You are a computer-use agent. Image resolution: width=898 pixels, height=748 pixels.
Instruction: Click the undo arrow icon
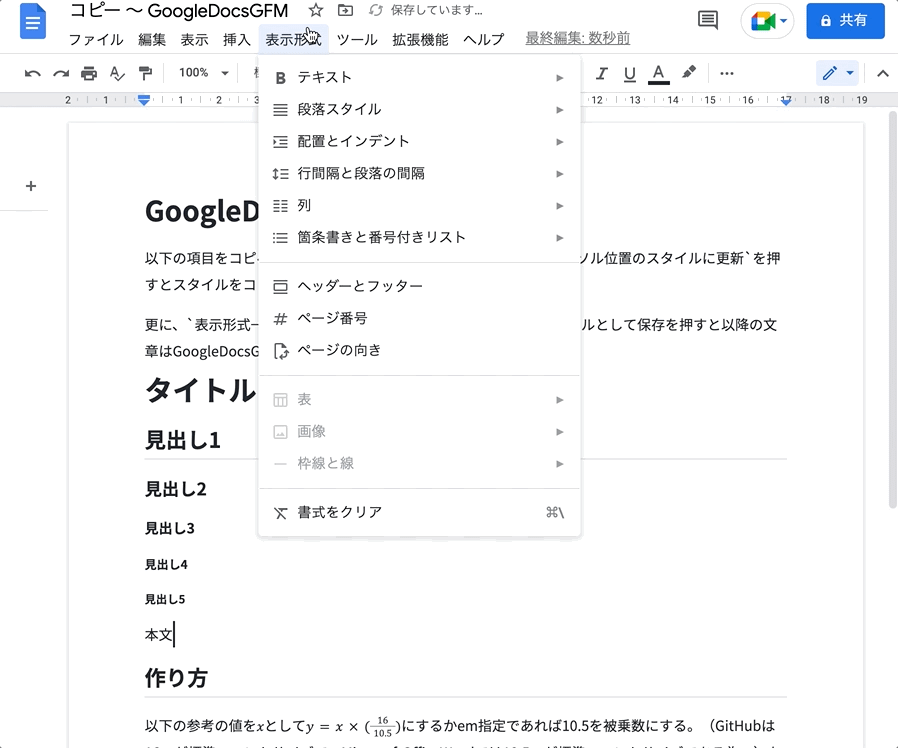pyautogui.click(x=33, y=73)
